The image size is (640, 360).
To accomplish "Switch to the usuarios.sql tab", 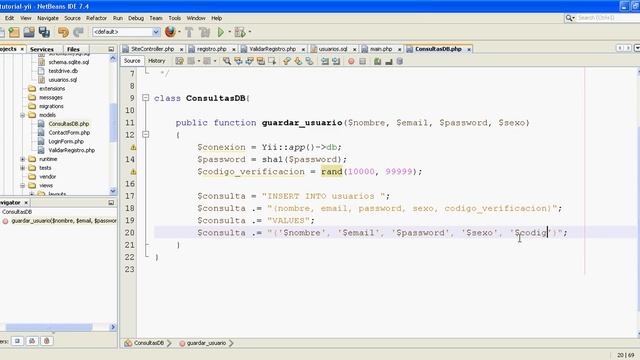I will (333, 49).
